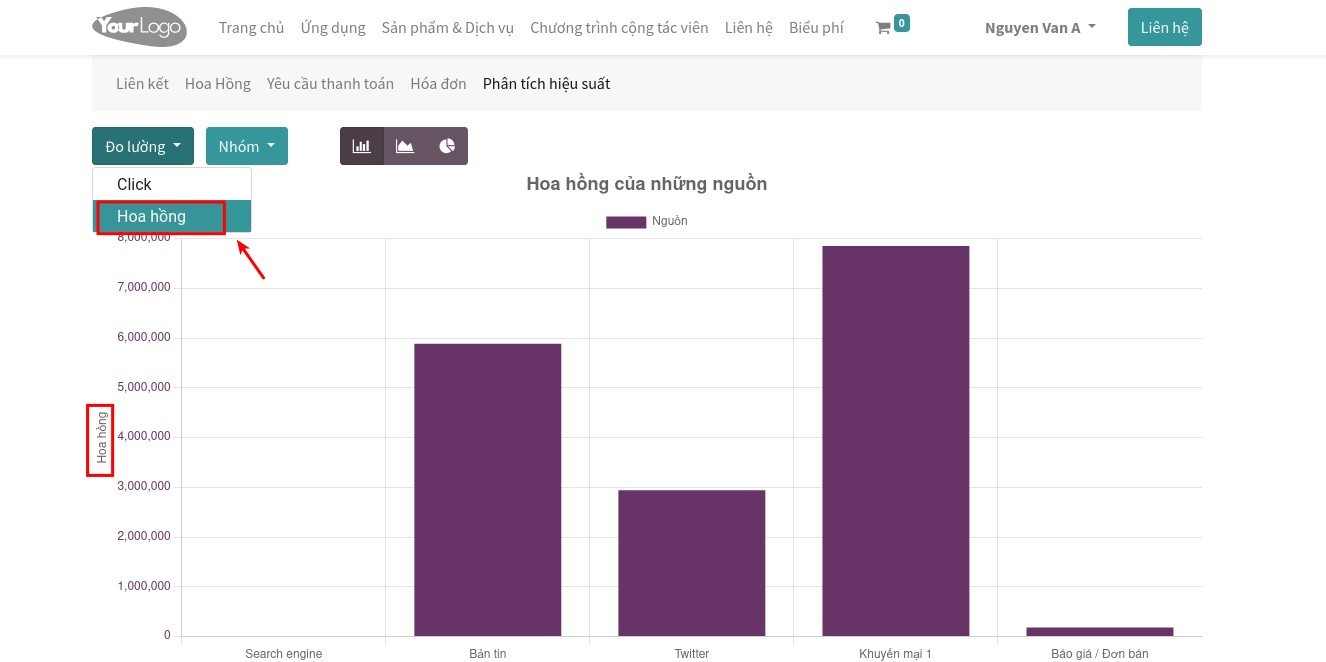Click the Nguồn legend label text
This screenshot has width=1326, height=662.
(670, 222)
